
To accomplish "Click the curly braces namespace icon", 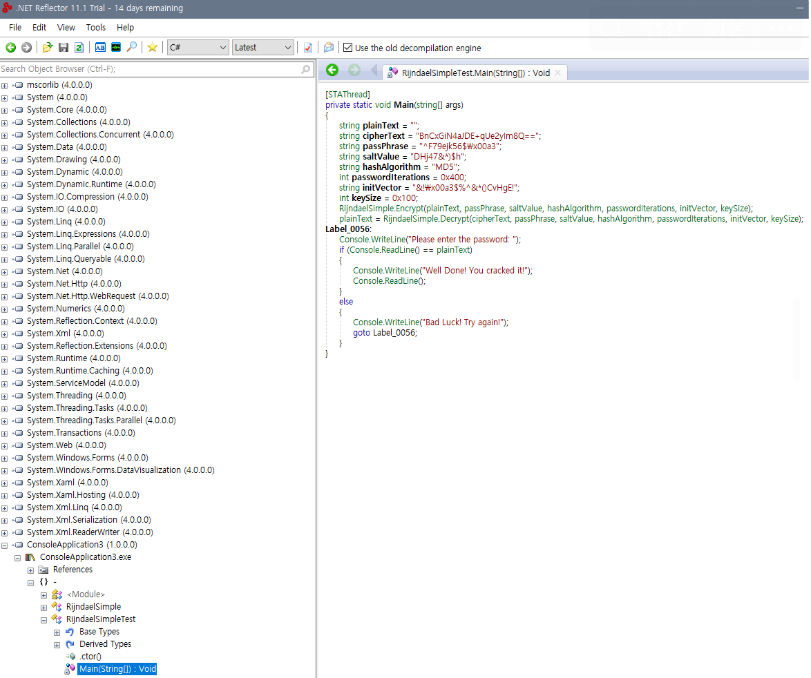I will [44, 582].
